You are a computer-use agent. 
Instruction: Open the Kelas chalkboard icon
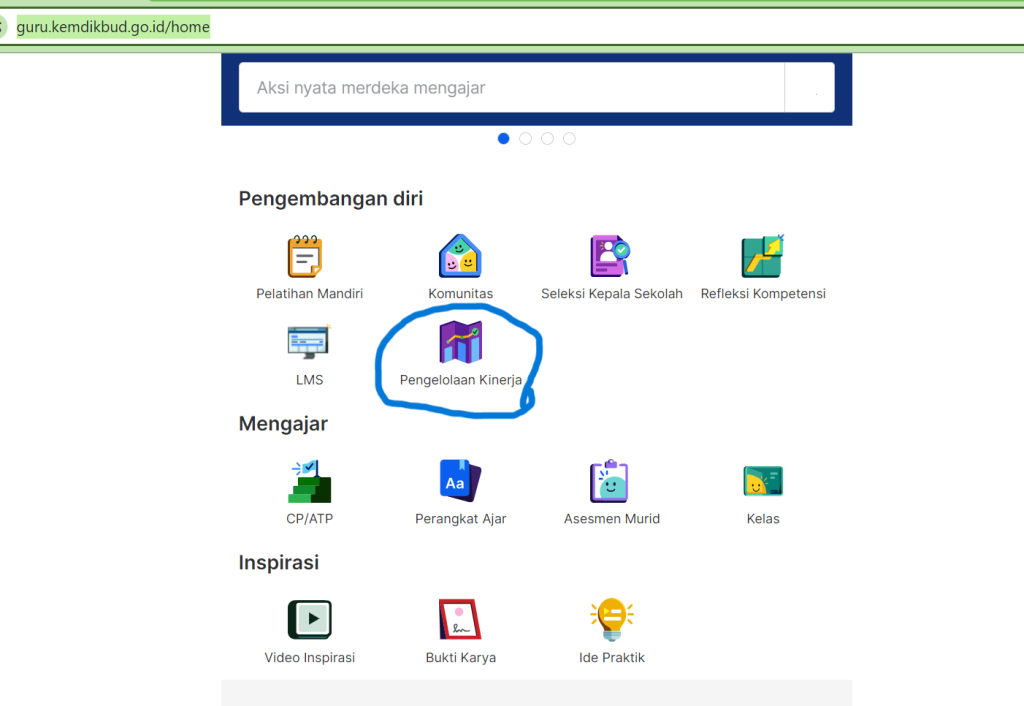tap(763, 481)
